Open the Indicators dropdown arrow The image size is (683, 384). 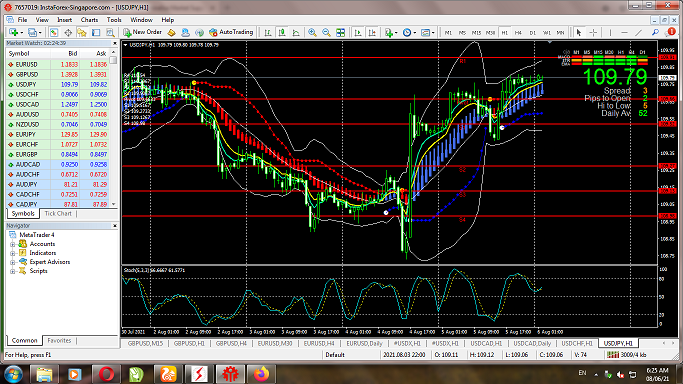click(396, 33)
